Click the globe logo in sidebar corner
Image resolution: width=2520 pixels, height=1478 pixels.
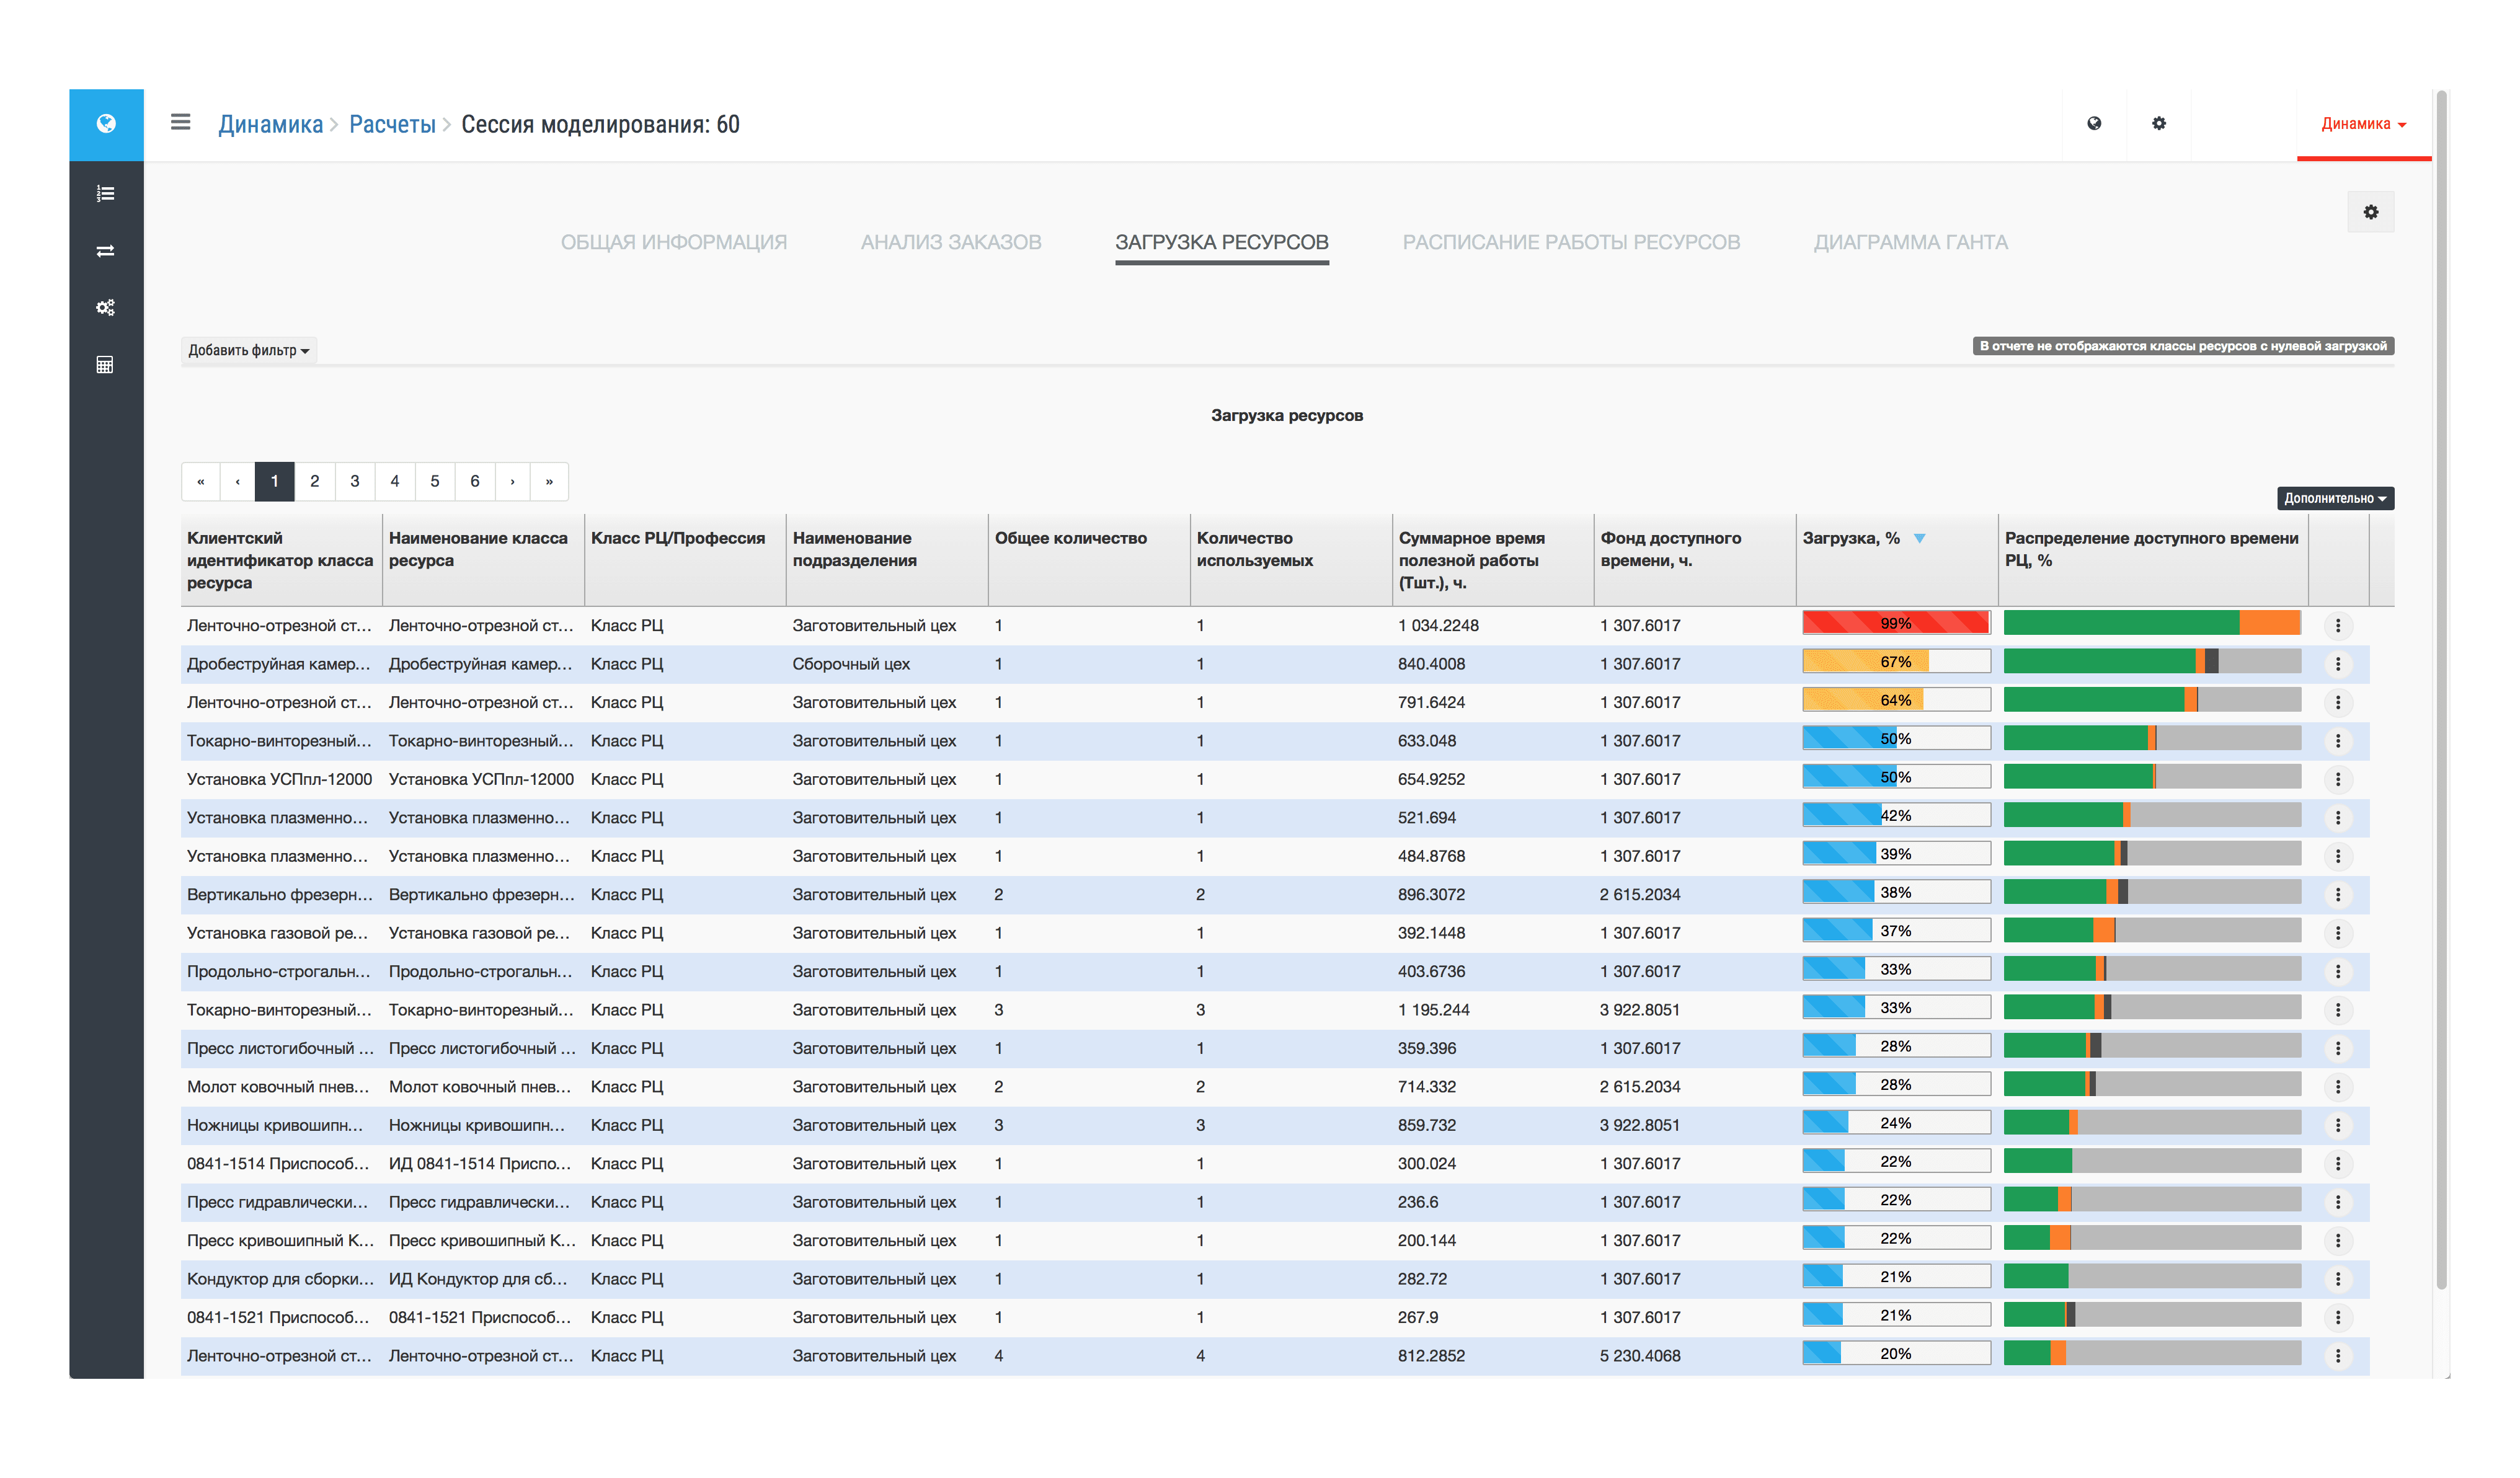coord(106,124)
